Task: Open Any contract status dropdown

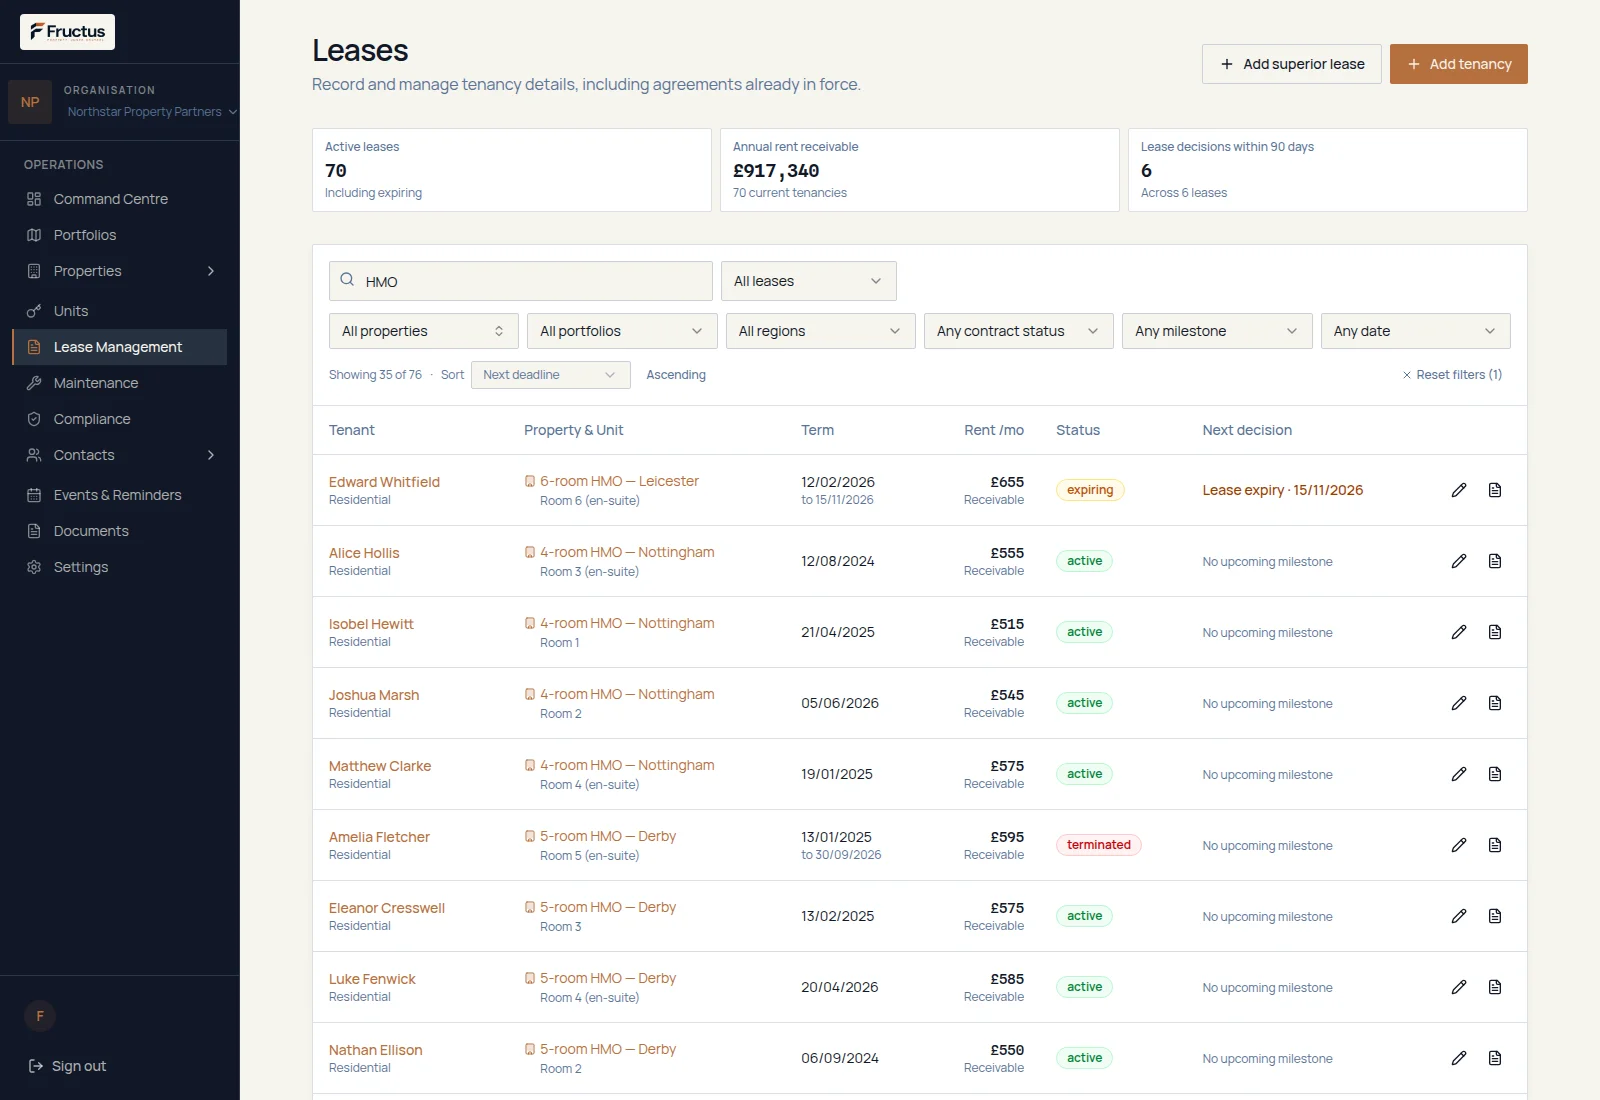Action: [1018, 331]
